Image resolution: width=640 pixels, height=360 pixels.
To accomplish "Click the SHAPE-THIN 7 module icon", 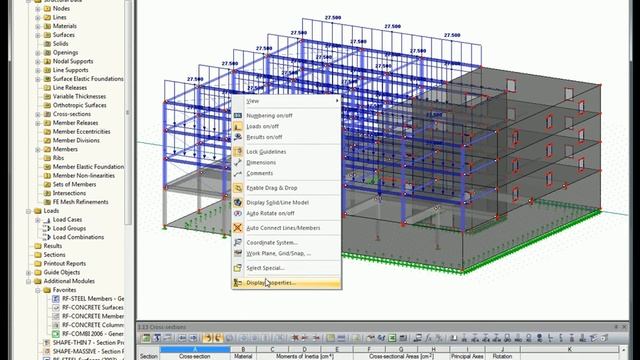I will click(x=47, y=343).
